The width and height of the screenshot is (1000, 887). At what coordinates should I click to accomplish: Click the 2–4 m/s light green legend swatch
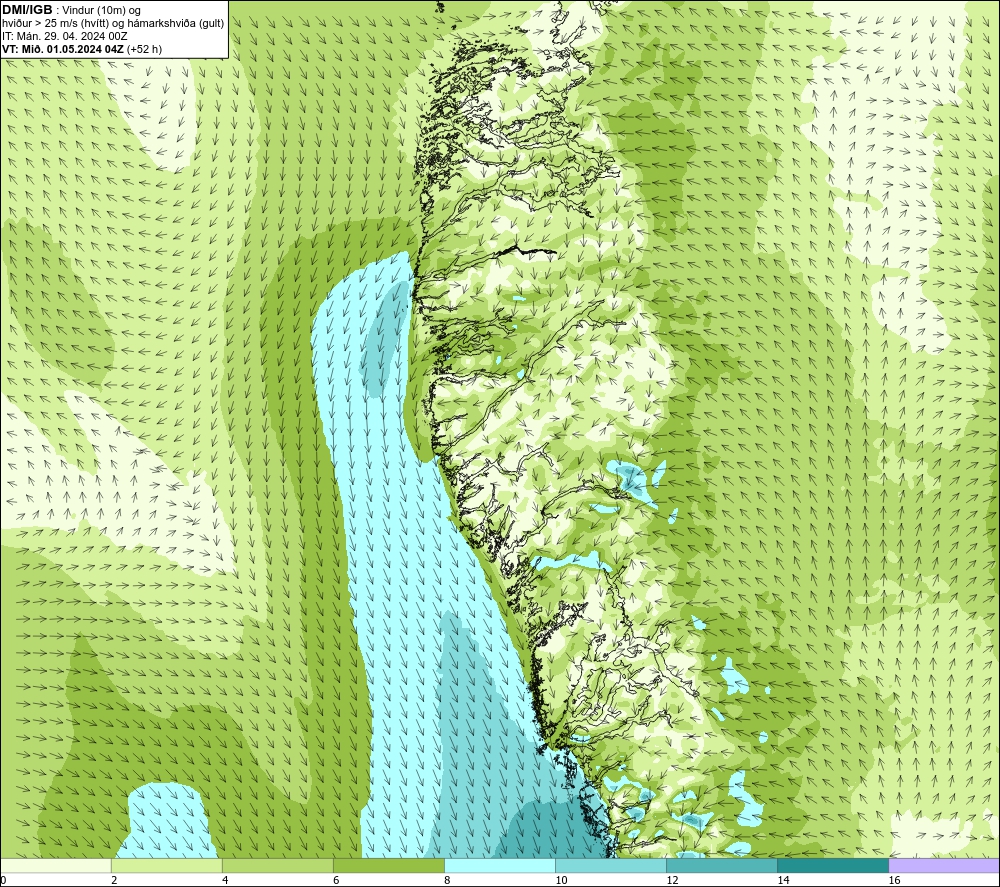(x=167, y=866)
